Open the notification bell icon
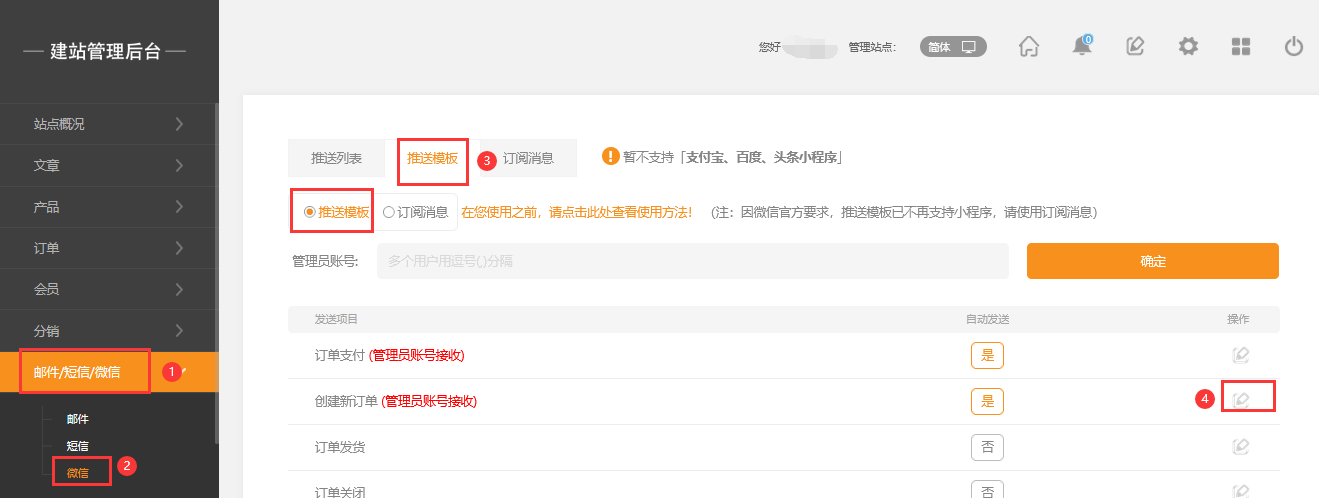1319x498 pixels. tap(1081, 47)
